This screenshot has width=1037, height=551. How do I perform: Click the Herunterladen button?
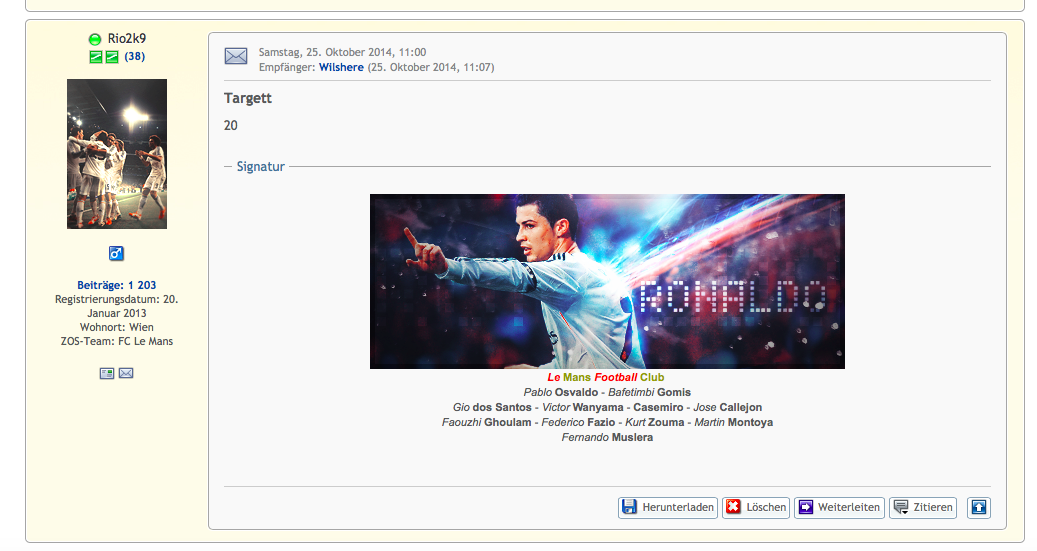pos(668,507)
